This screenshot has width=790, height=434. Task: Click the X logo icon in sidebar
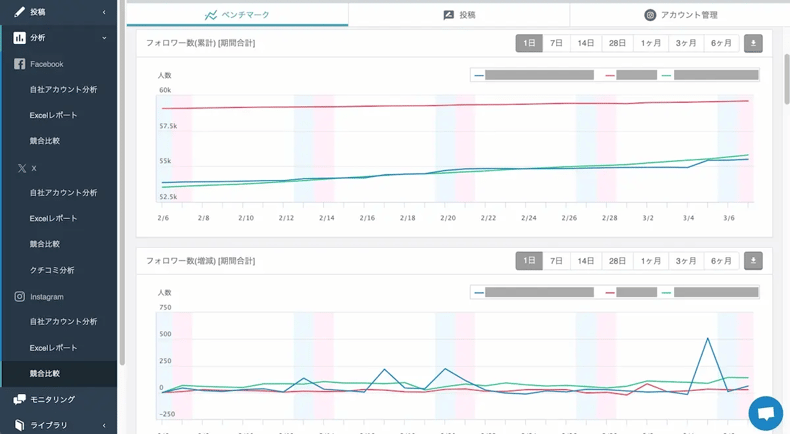[22, 168]
